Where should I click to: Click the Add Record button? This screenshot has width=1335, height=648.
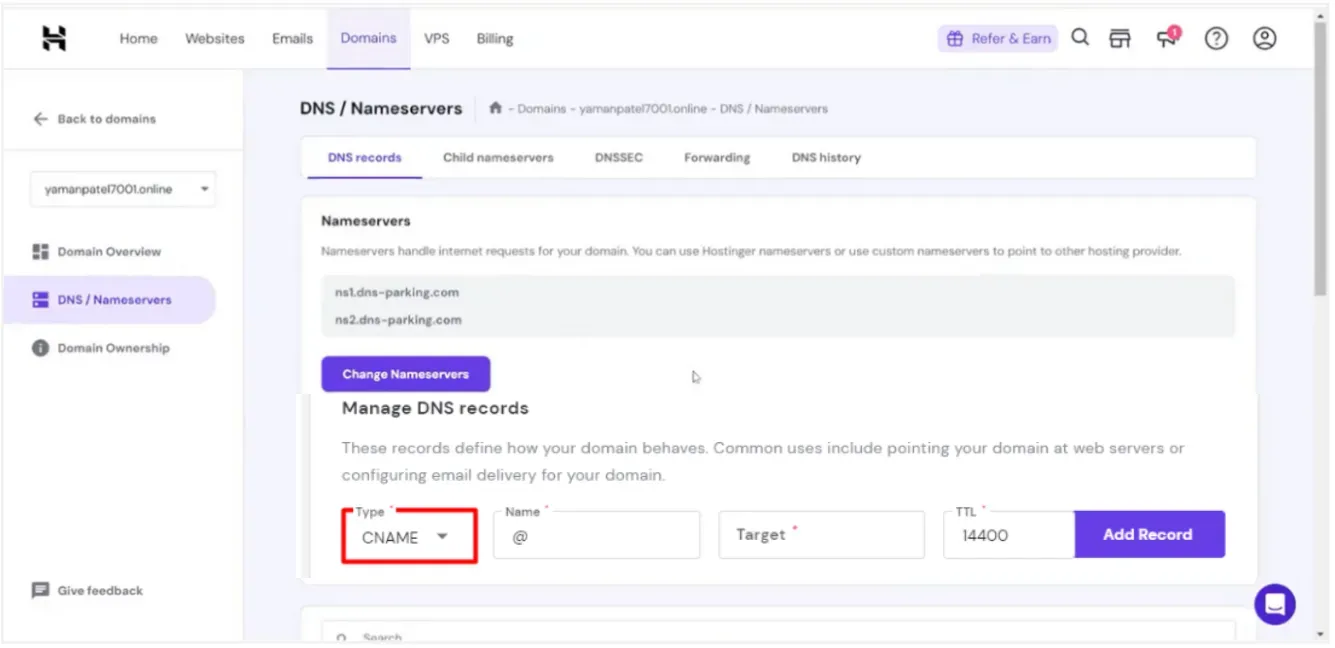click(x=1149, y=535)
